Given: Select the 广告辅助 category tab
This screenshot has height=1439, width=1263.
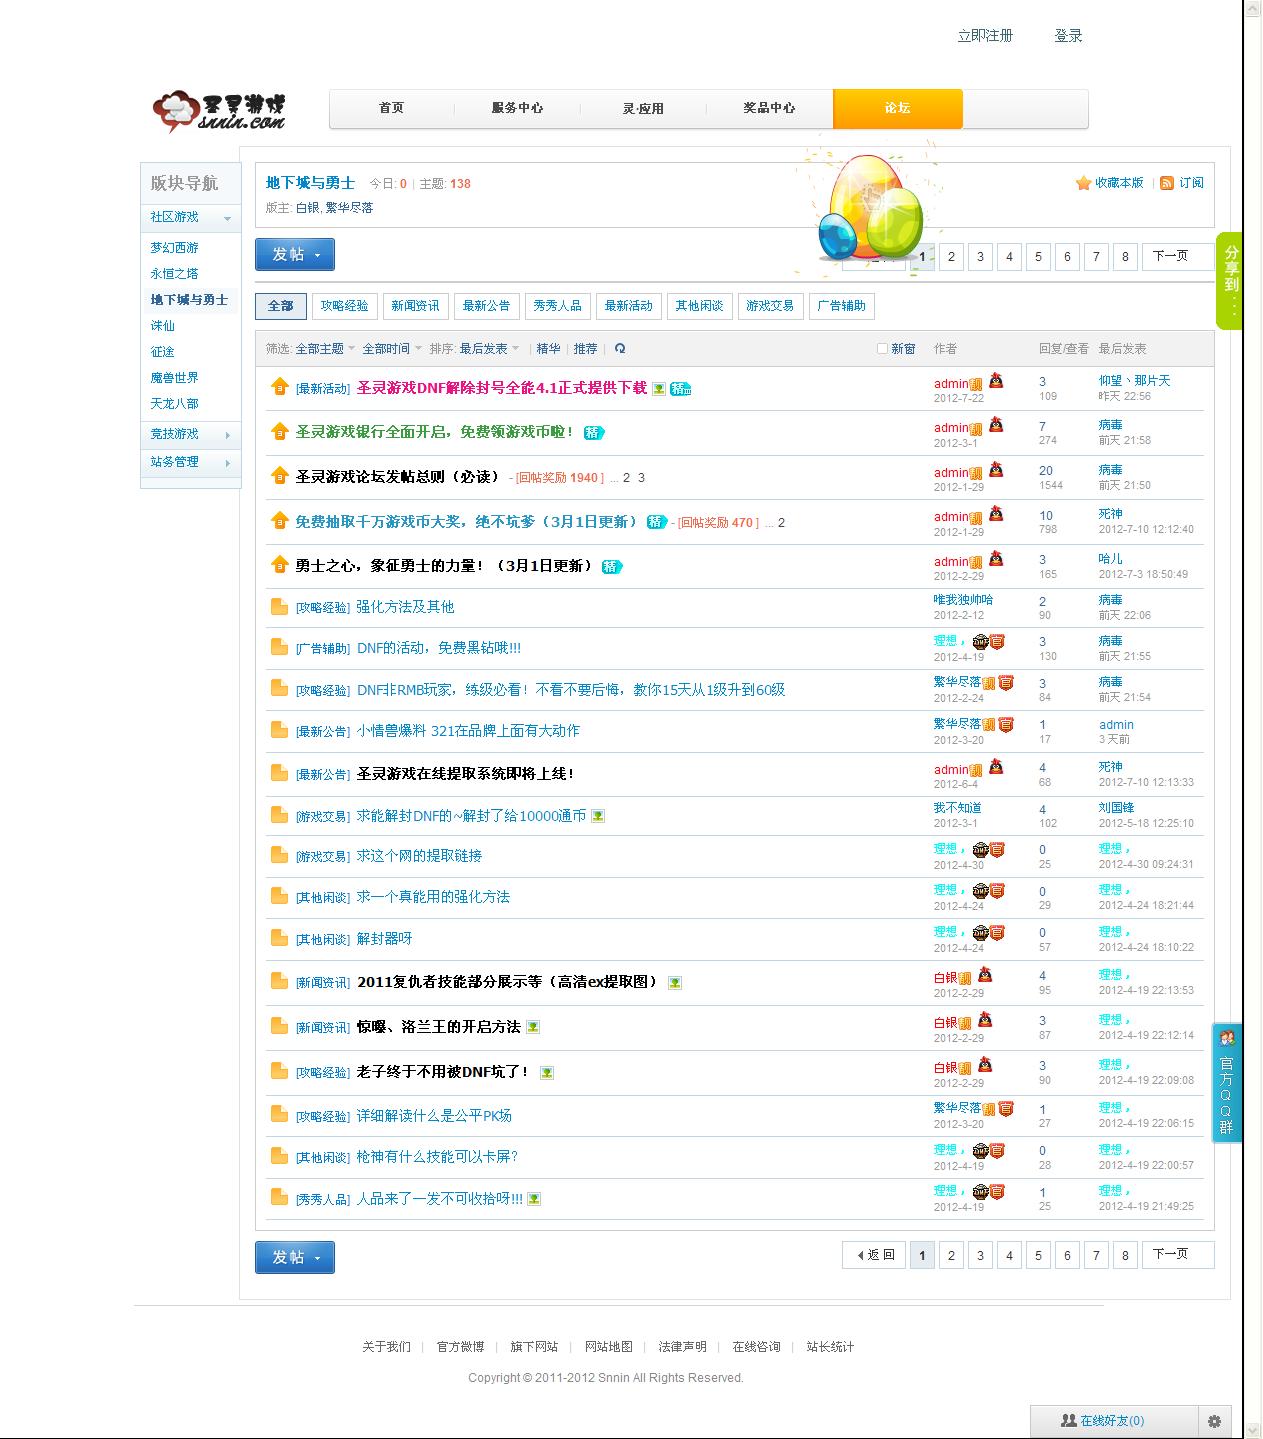Looking at the screenshot, I should 841,306.
